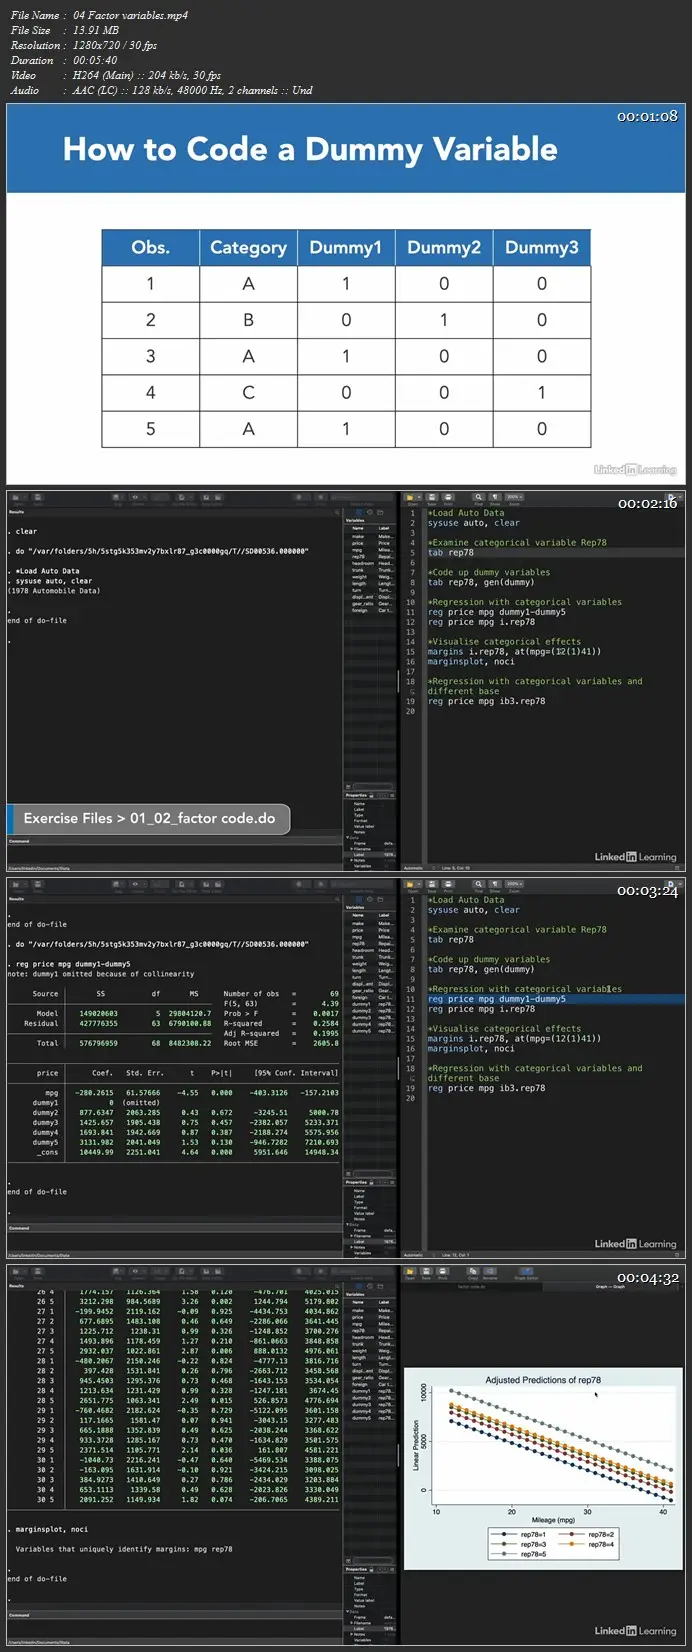Click the Find icon in first do-file editor
This screenshot has height=1652, width=692.
coord(479,498)
